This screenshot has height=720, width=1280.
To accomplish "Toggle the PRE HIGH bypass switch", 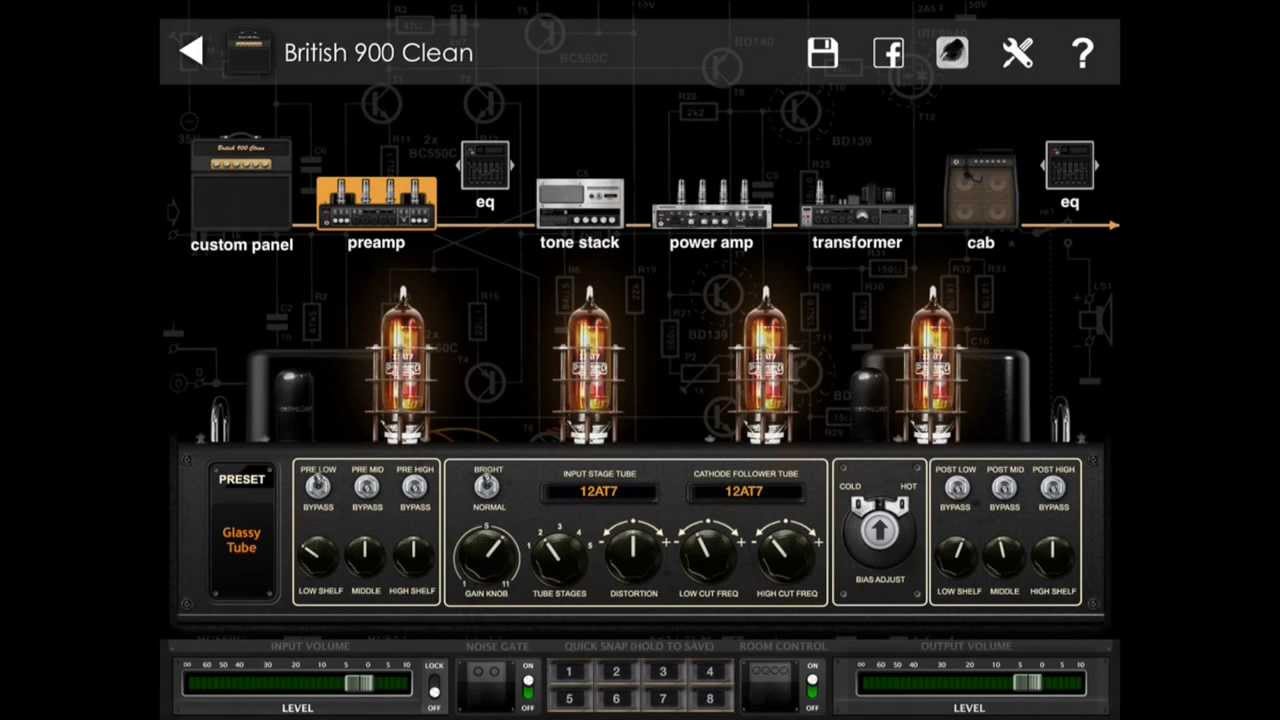I will pyautogui.click(x=415, y=487).
